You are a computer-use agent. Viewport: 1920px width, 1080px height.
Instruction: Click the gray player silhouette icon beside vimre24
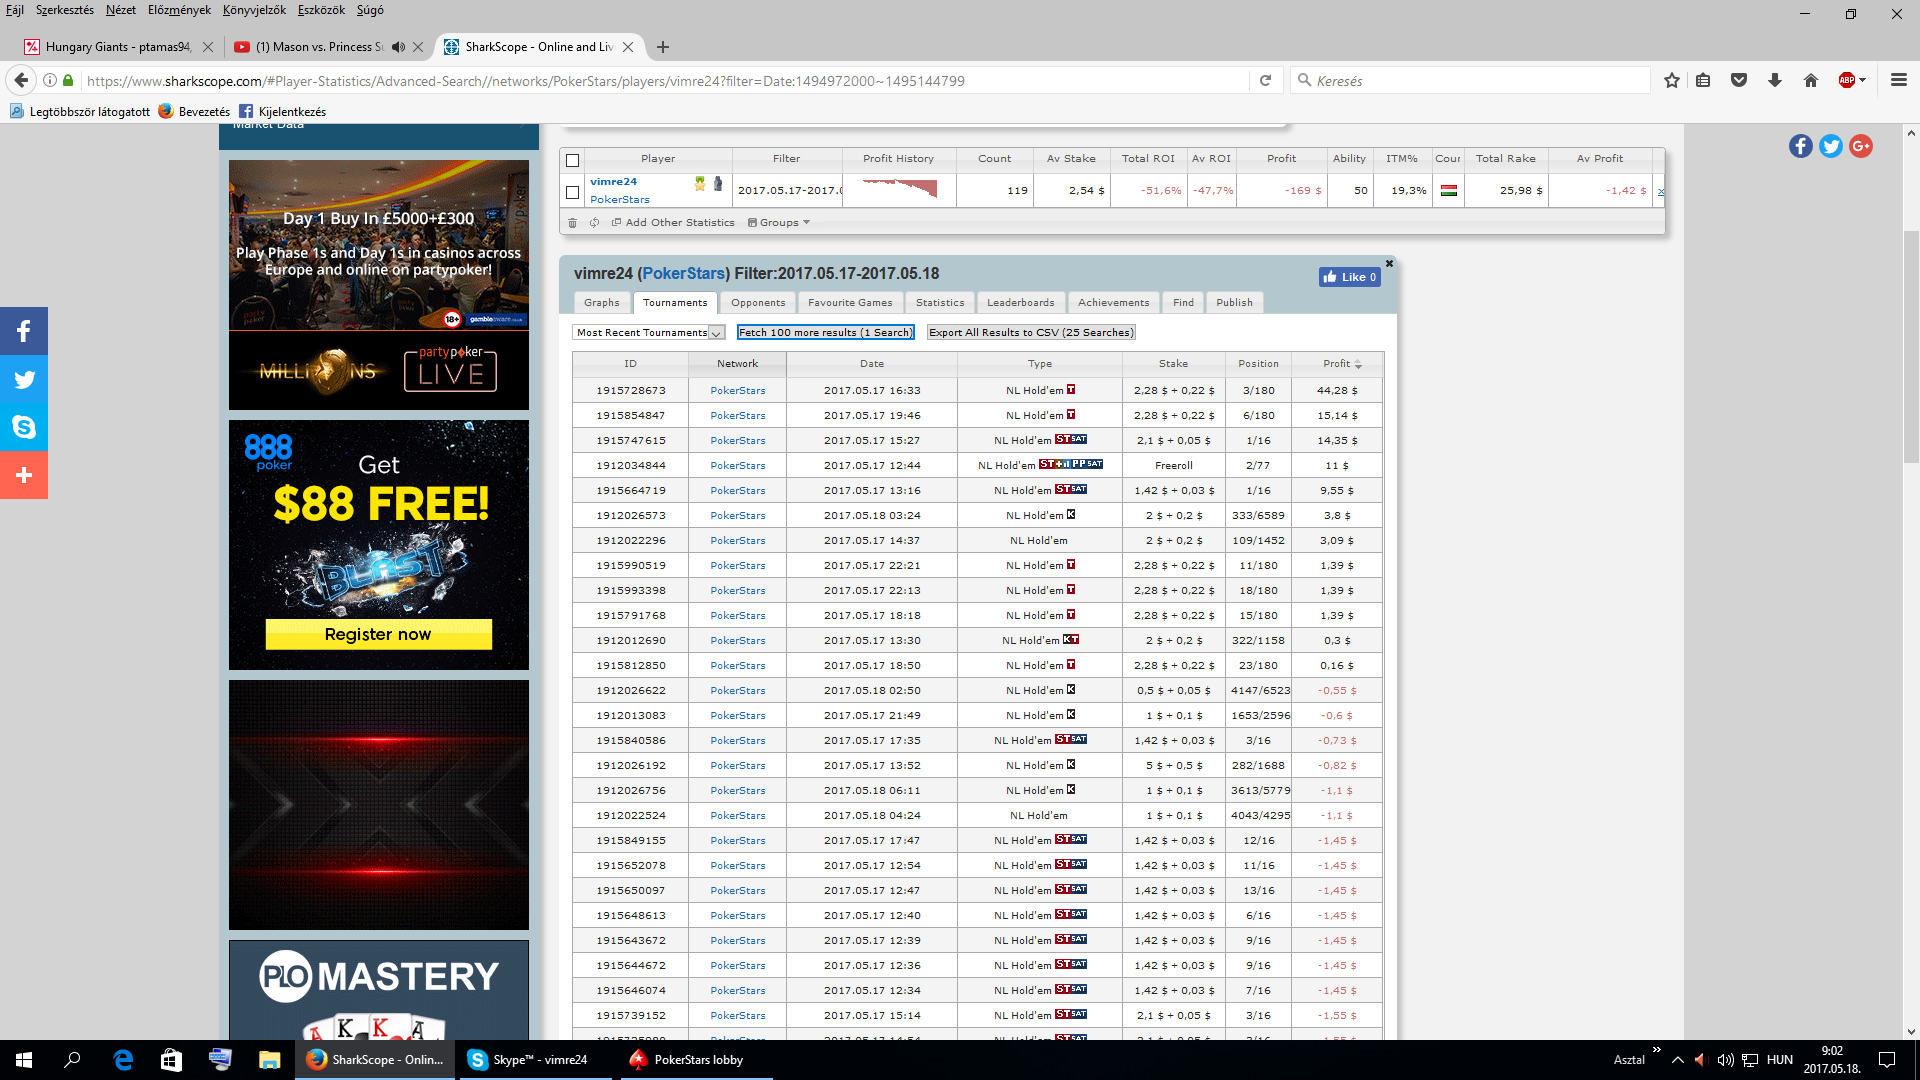coord(717,183)
